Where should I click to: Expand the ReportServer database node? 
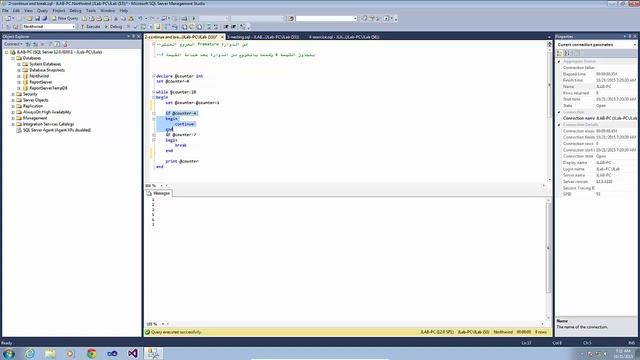point(19,82)
